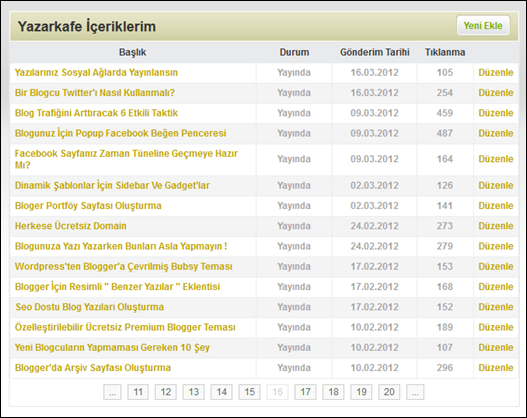This screenshot has width=527, height=418.
Task: Click date 16.03.2012 in Yazılarınız Sosyal Ağlarda row
Action: 374,73
